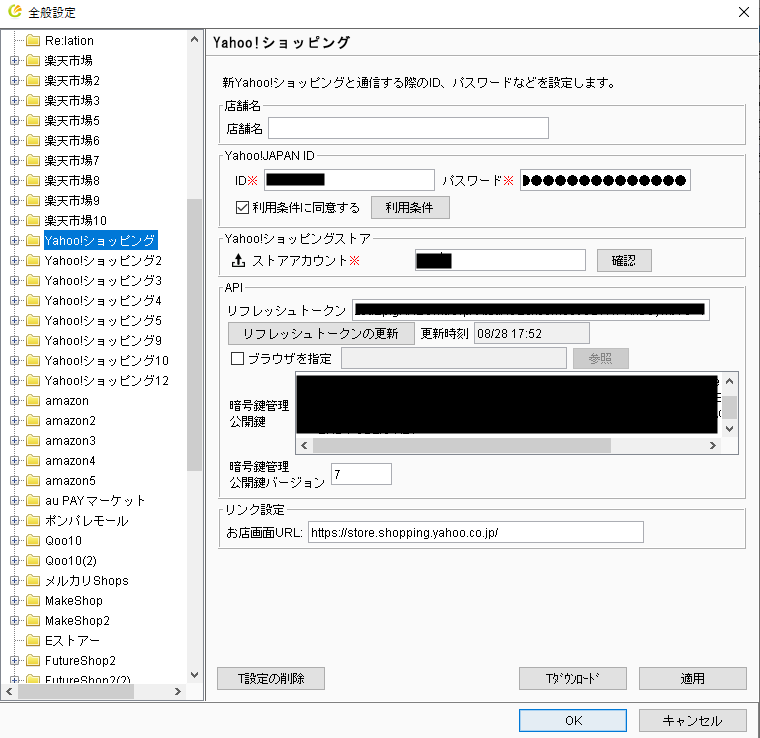The image size is (760, 738).
Task: Expand the 楽天市場7 tree node
Action: pos(15,160)
